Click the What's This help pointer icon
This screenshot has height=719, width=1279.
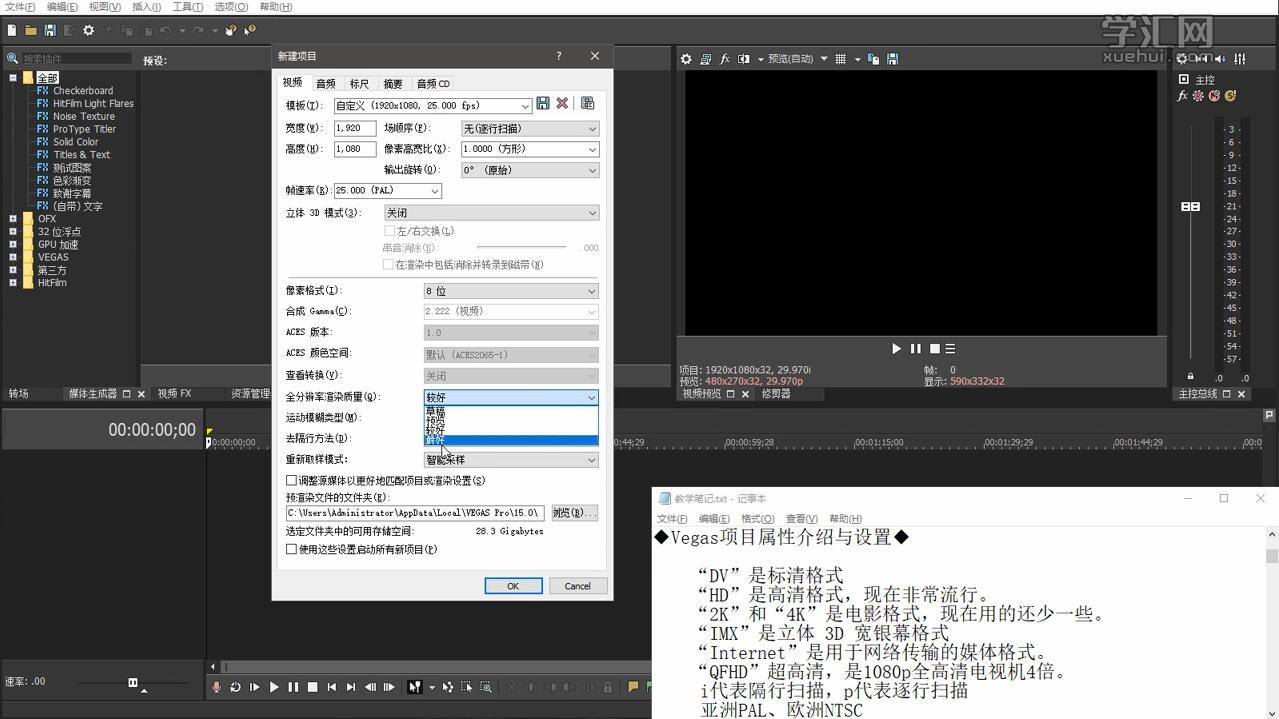click(x=249, y=31)
